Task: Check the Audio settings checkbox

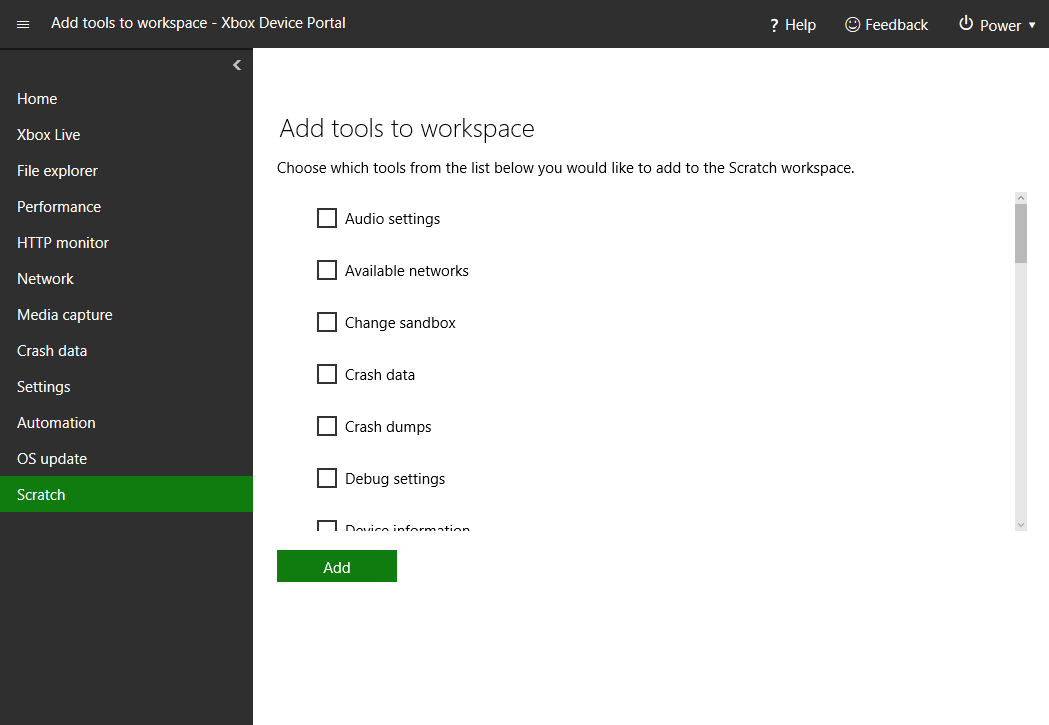Action: (x=326, y=218)
